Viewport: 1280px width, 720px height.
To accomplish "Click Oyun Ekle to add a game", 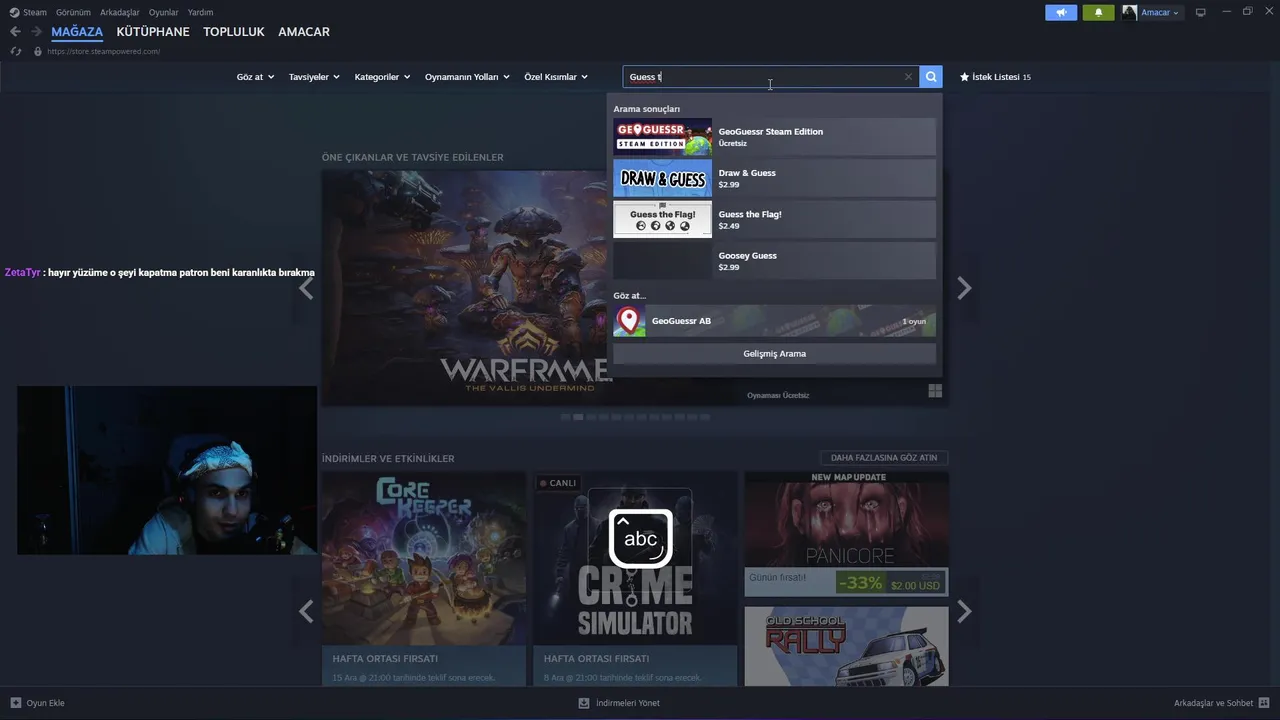I will [x=37, y=703].
